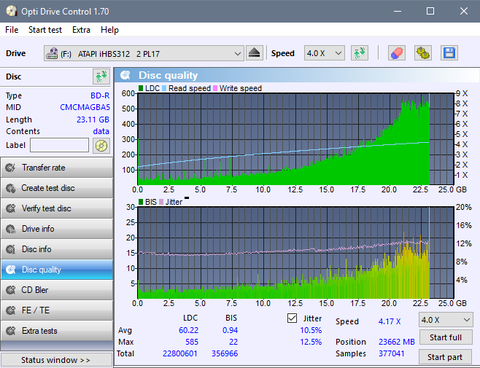Click the disc Label input field
The image size is (480, 368).
click(59, 145)
